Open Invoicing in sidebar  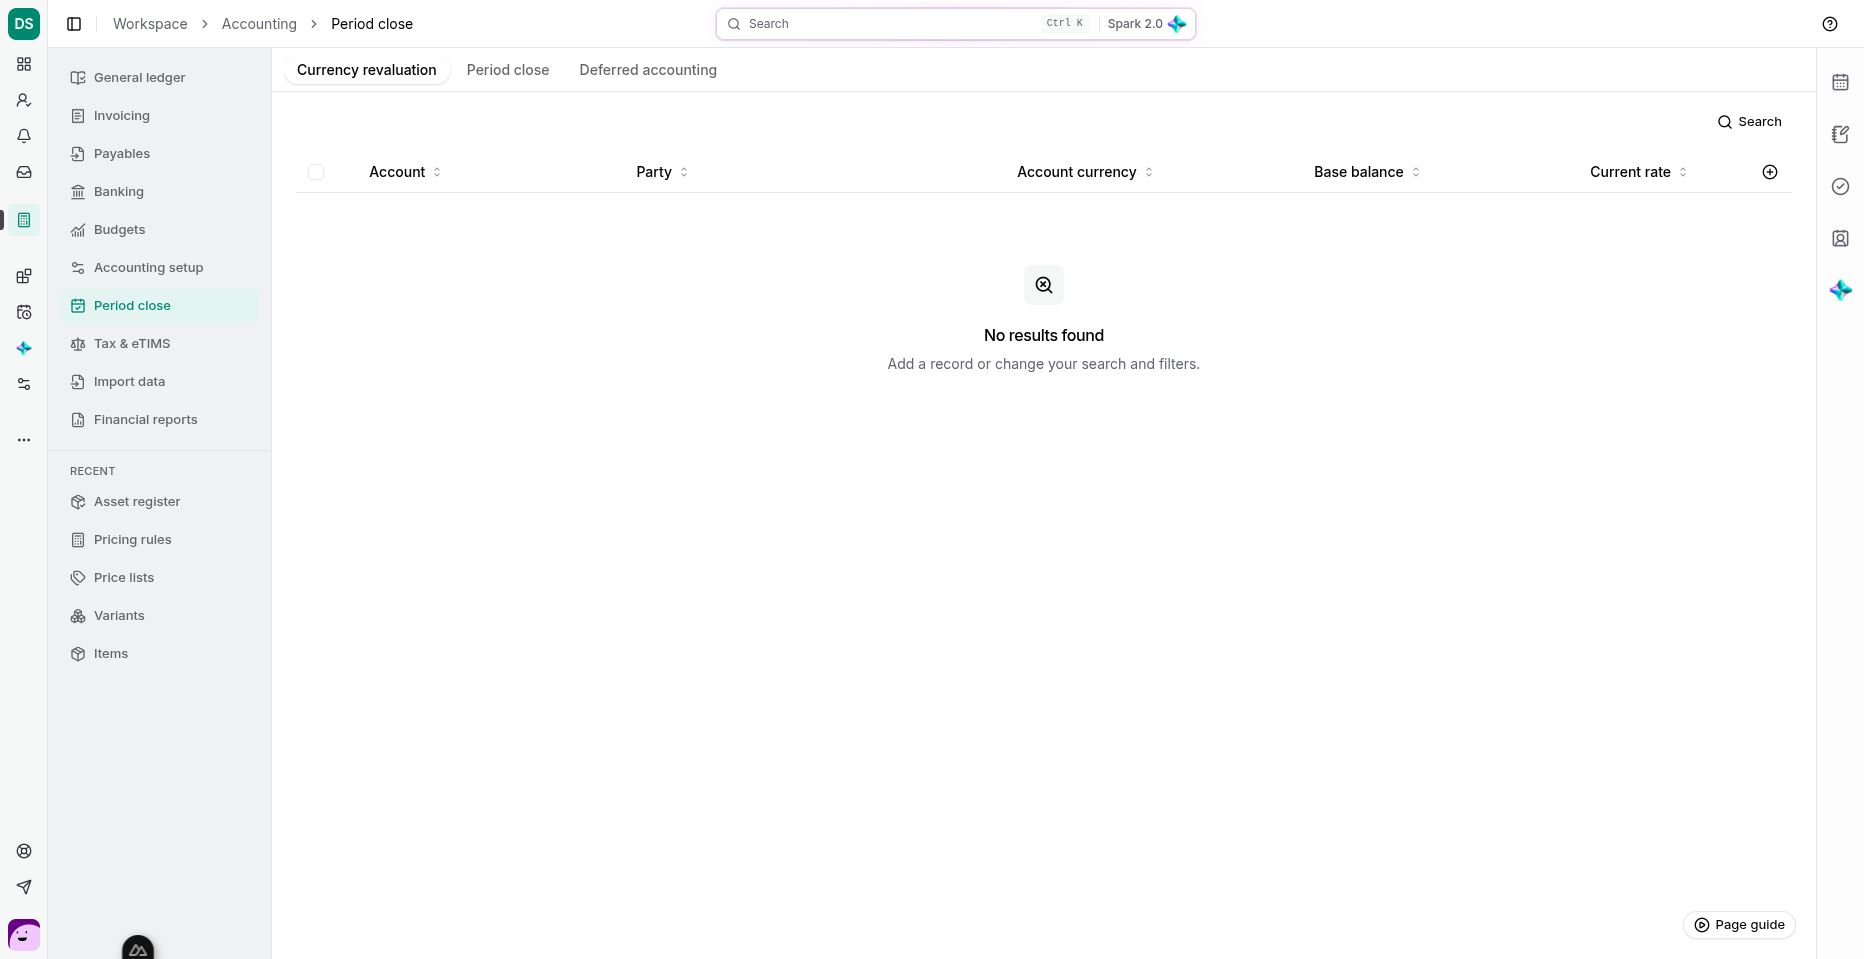(159, 116)
